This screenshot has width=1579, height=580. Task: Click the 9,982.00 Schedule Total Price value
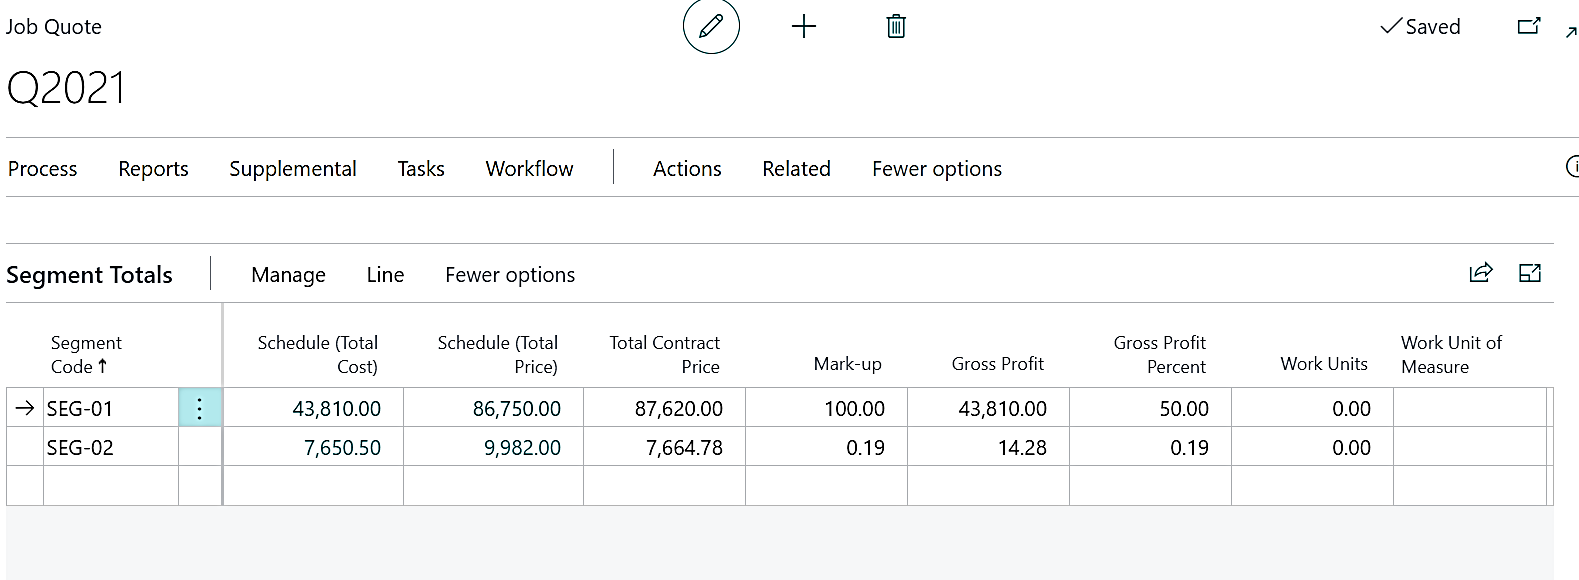click(522, 448)
